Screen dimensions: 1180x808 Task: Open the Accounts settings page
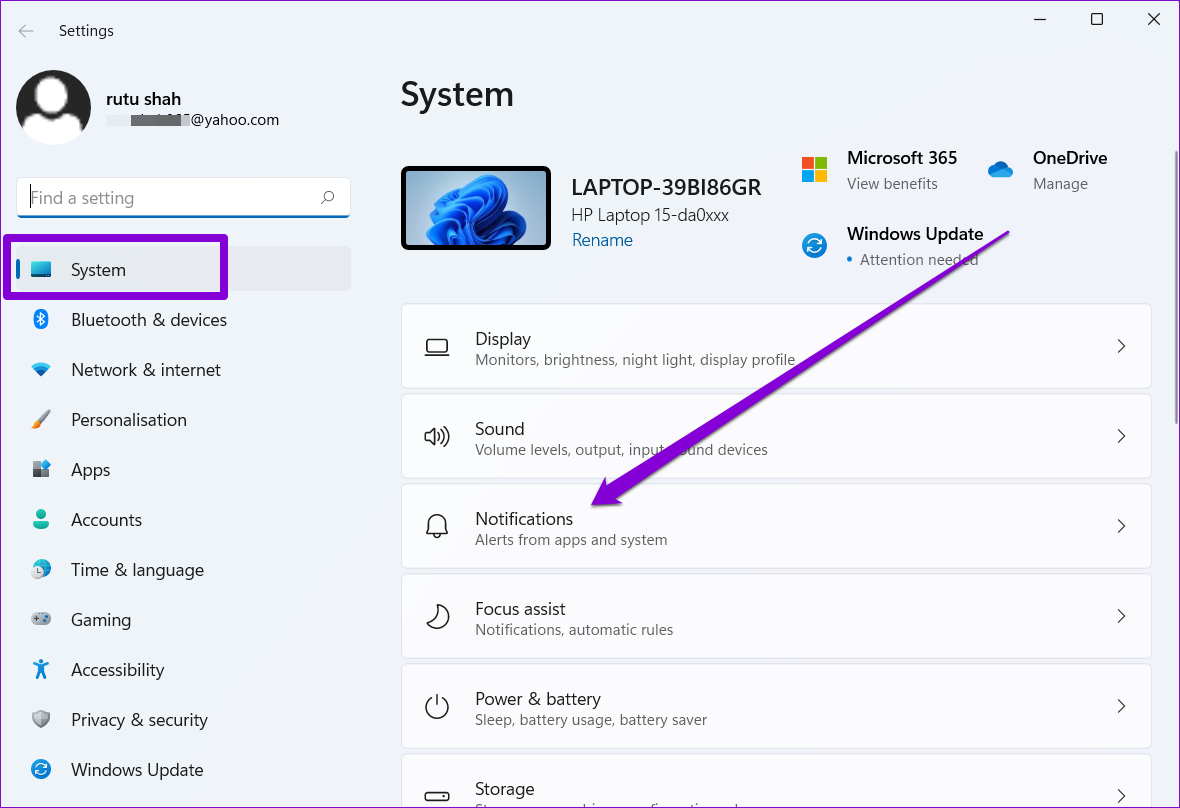point(183,520)
